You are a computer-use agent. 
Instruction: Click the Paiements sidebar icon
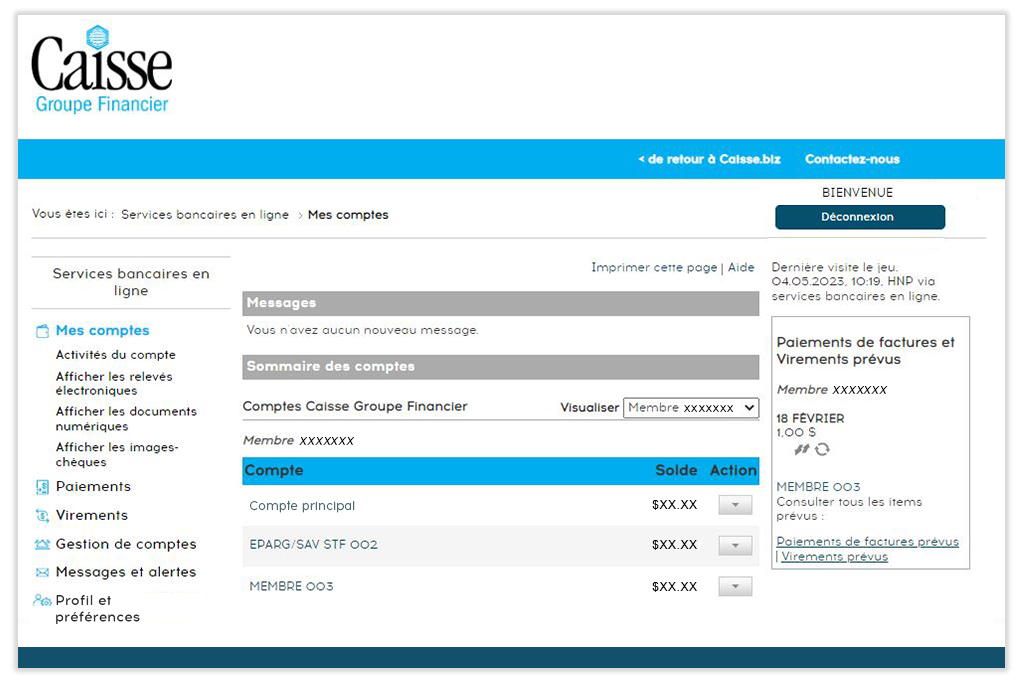click(x=42, y=487)
